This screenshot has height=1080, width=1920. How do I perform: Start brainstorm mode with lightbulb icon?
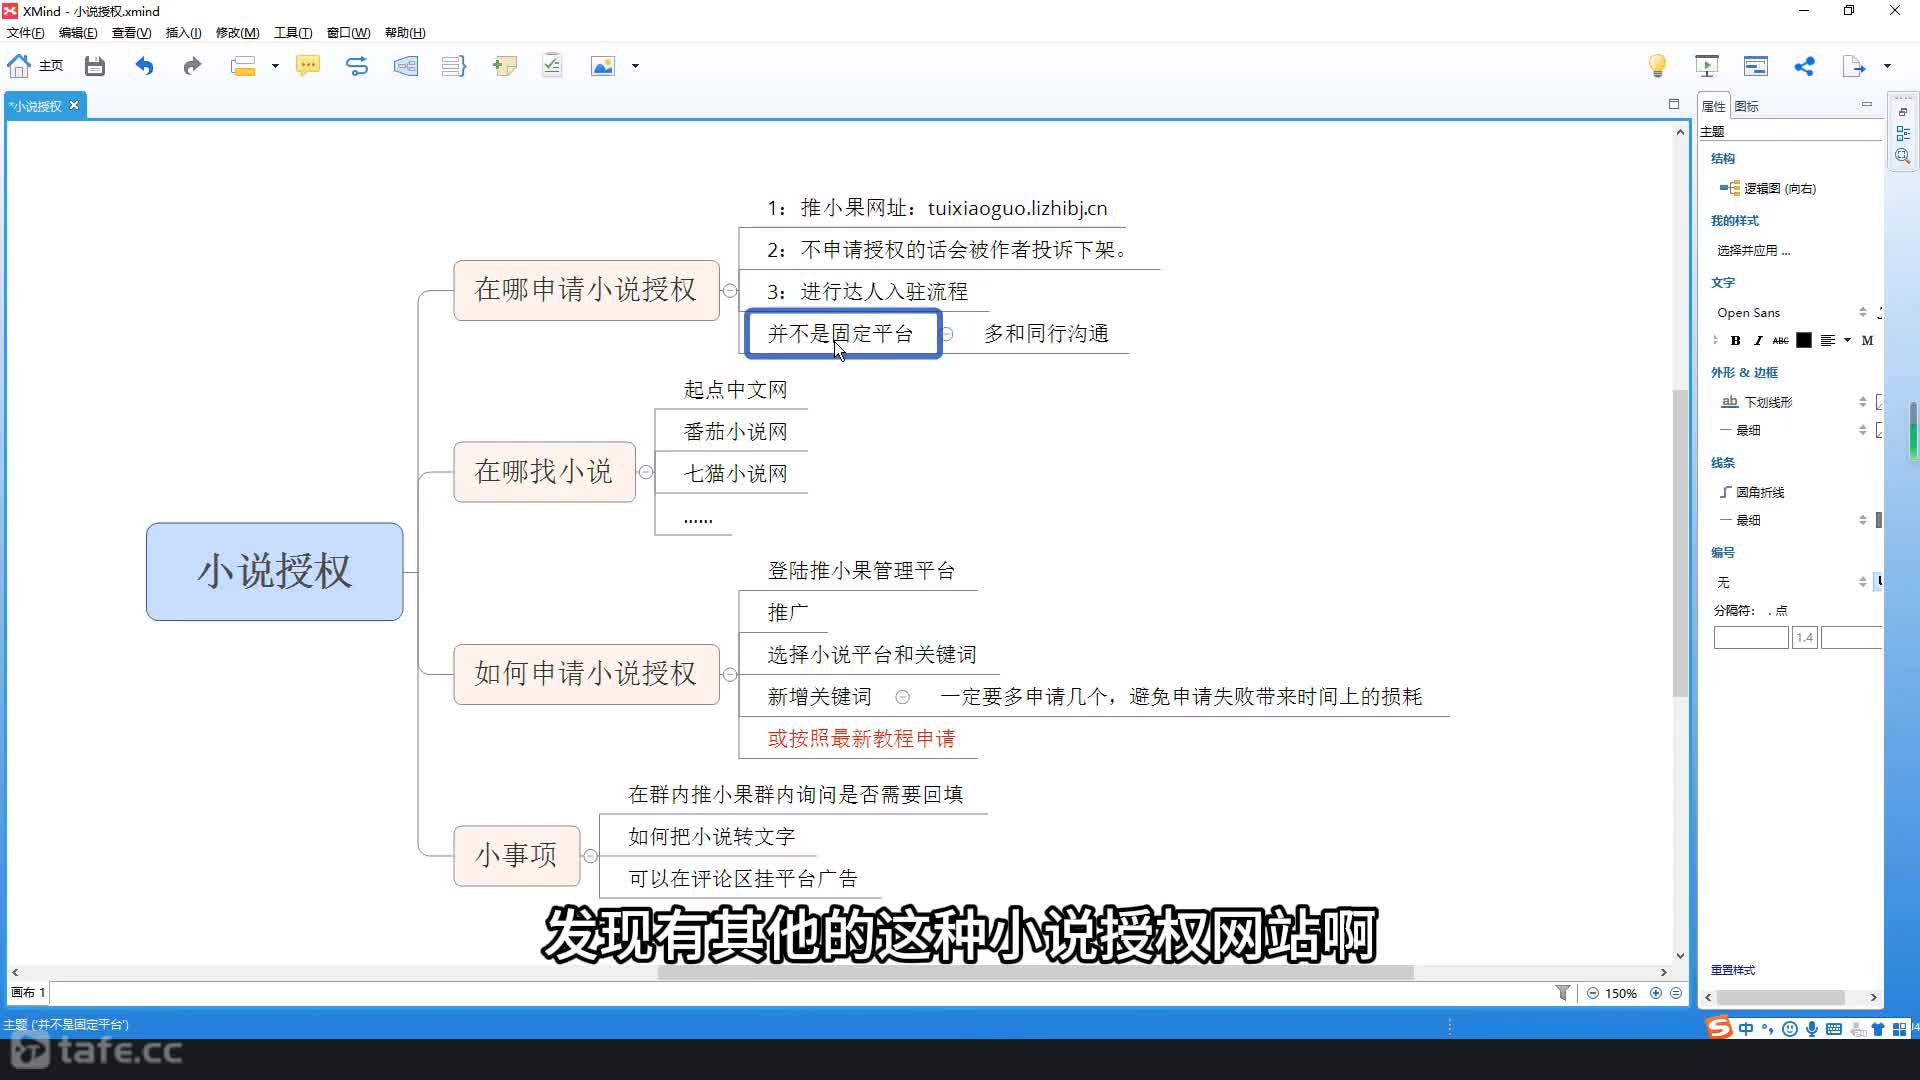pyautogui.click(x=1657, y=66)
